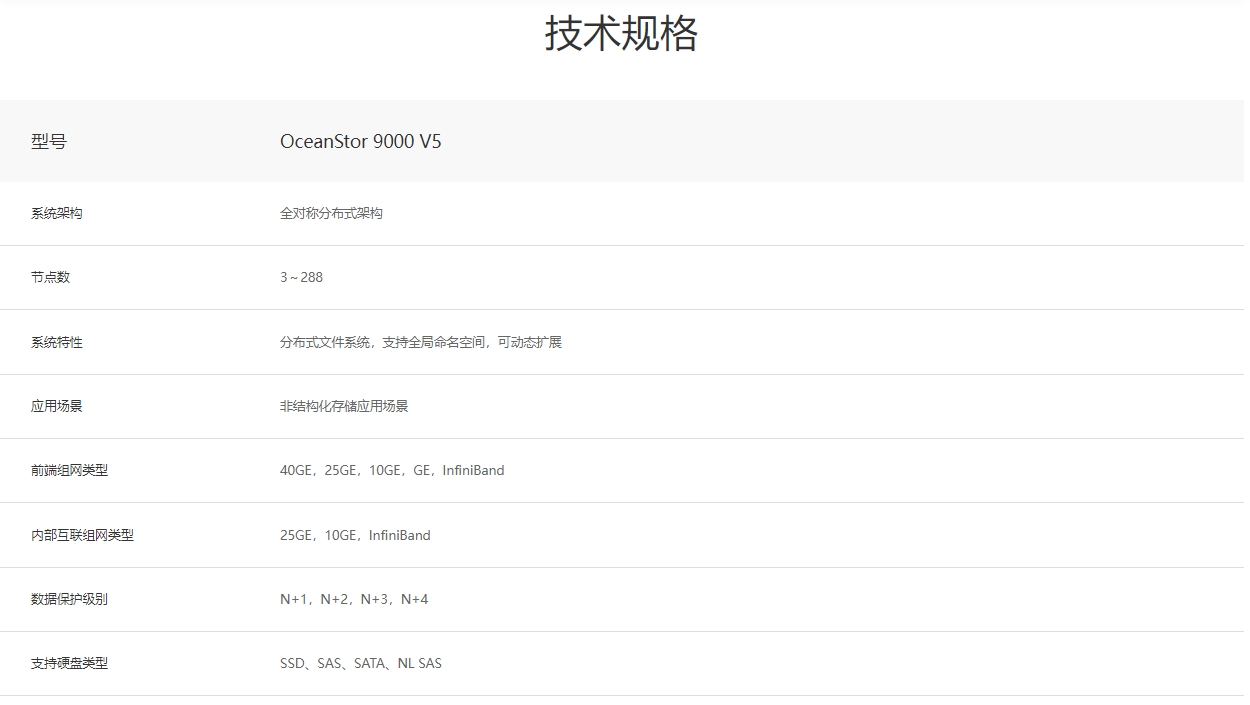Select the 系统特性 row label
Image resolution: width=1250 pixels, height=705 pixels.
pos(57,342)
